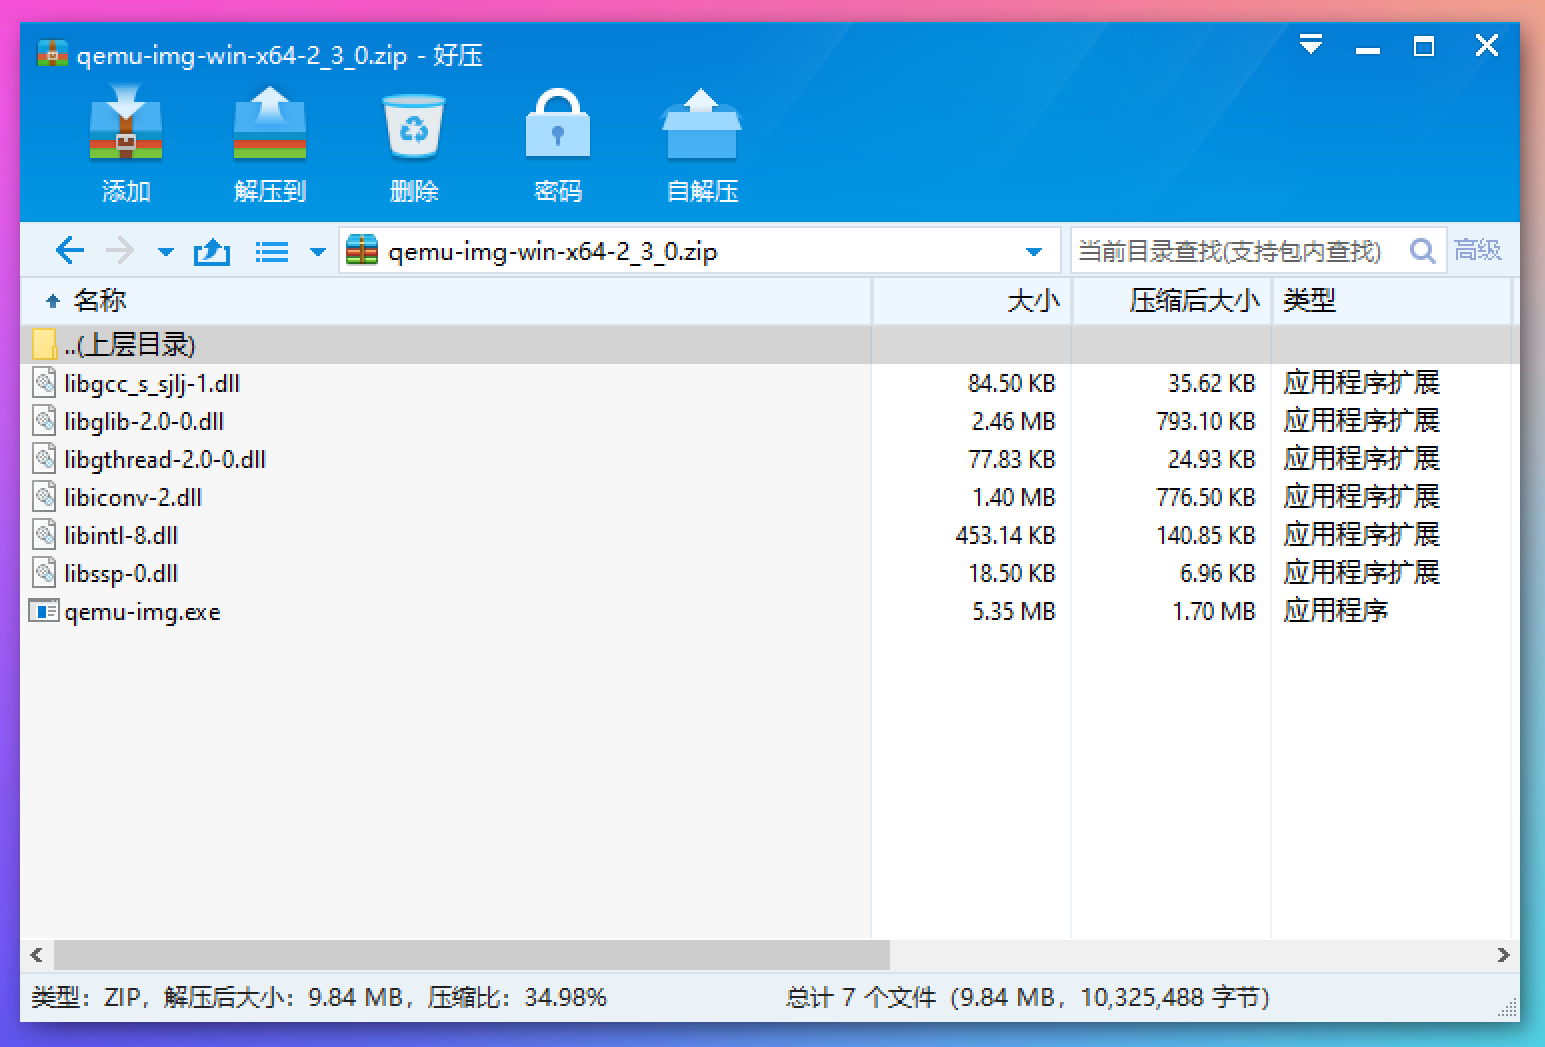Open the ..(上层目录) parent folder entry
1545x1047 pixels.
pyautogui.click(x=128, y=344)
